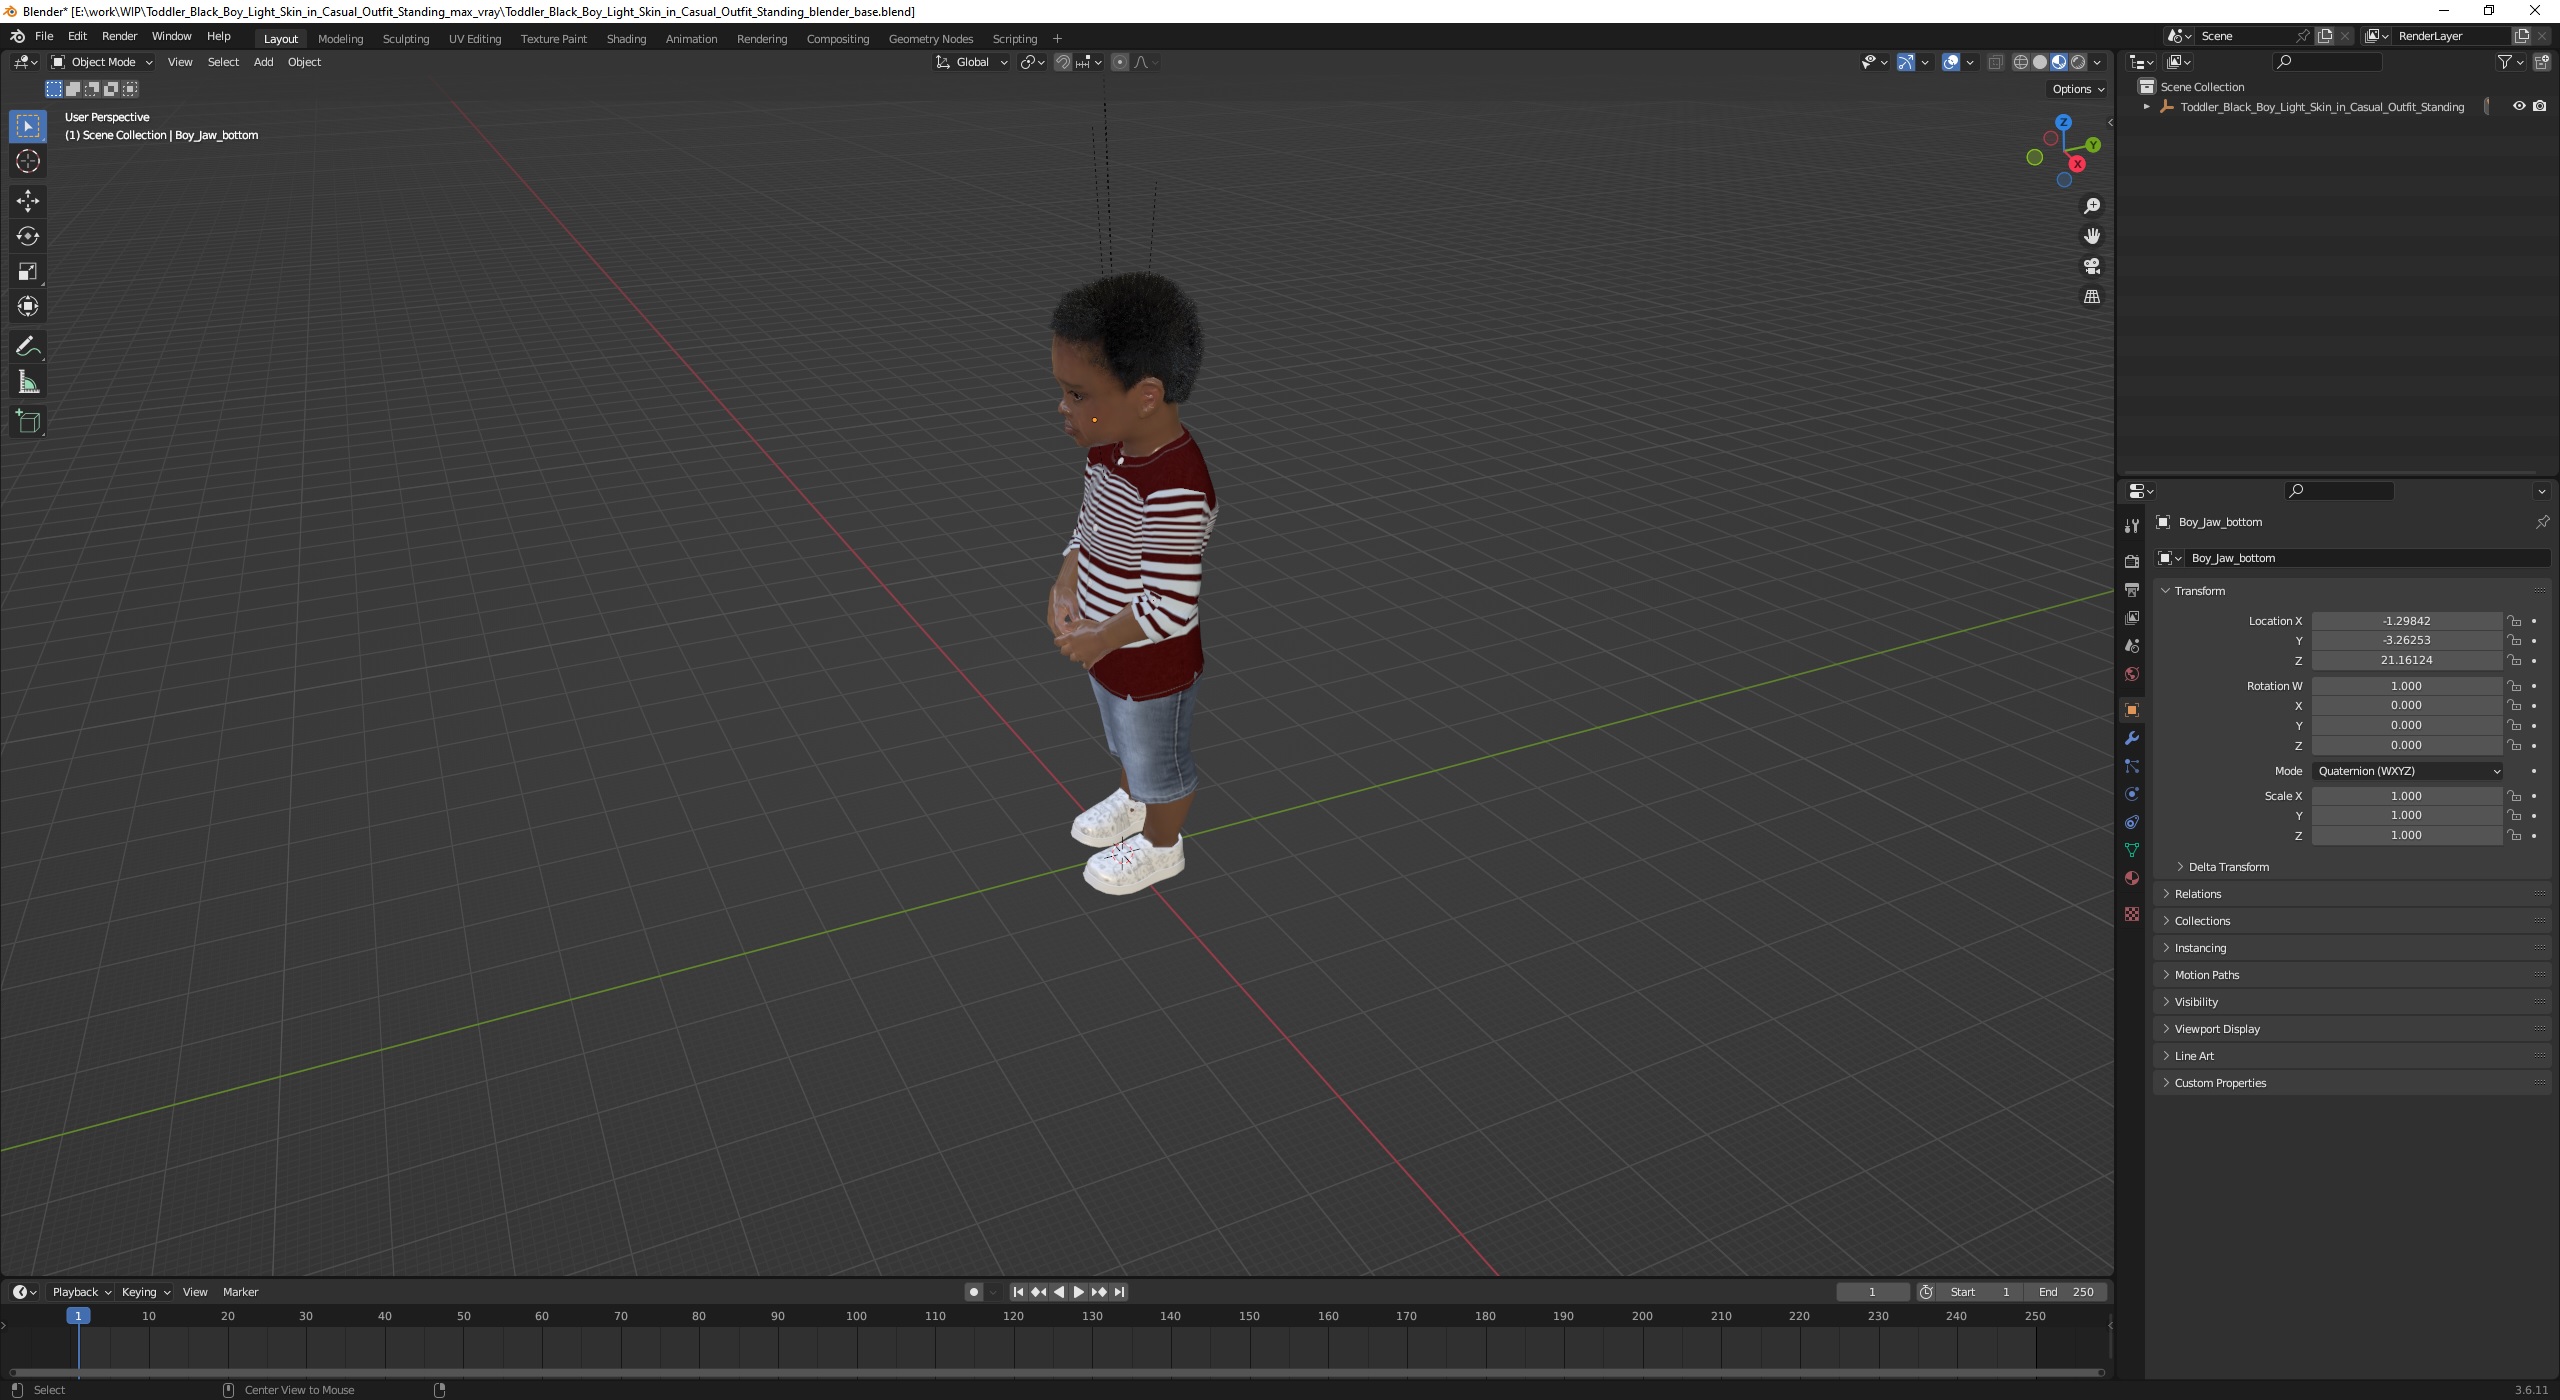The image size is (2560, 1400).
Task: Open the Object Mode dropdown
Action: coord(102,62)
